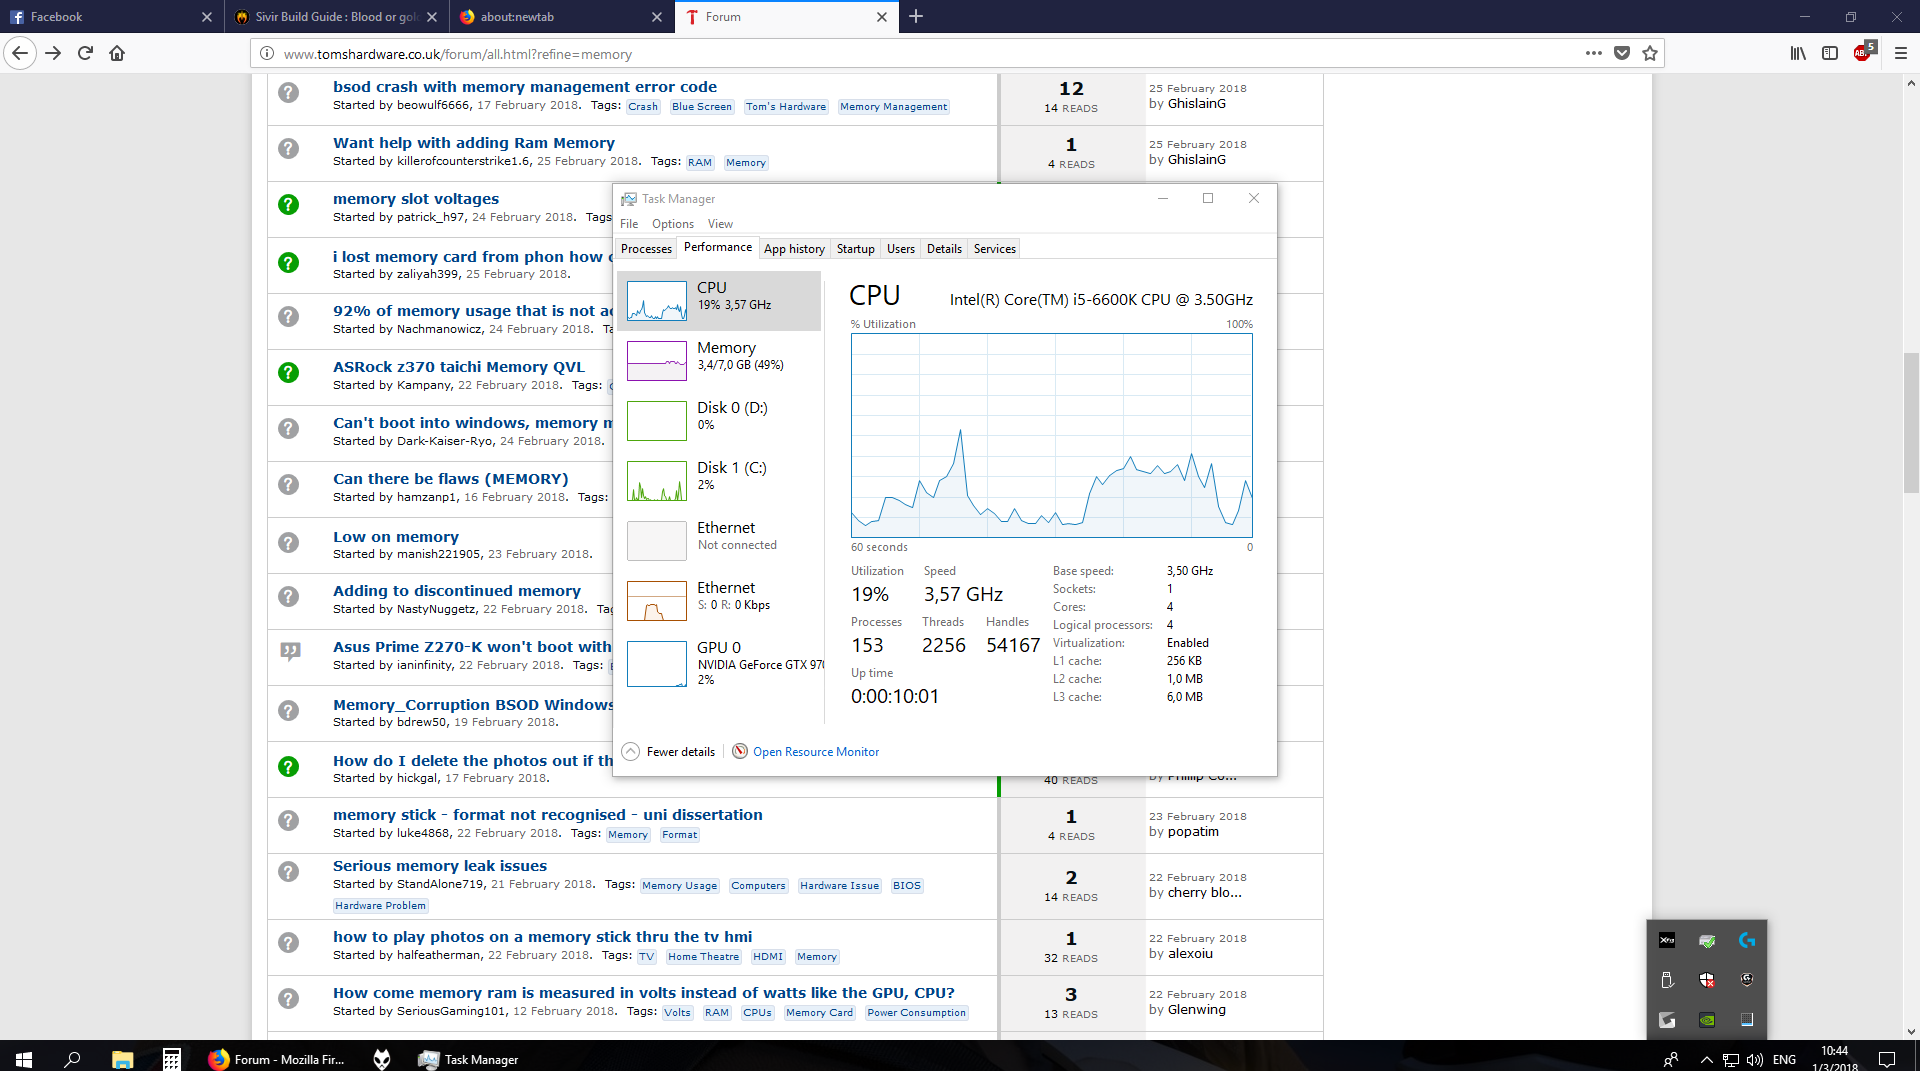Select GPU 0 NVIDIA GeForce entry

(x=719, y=664)
